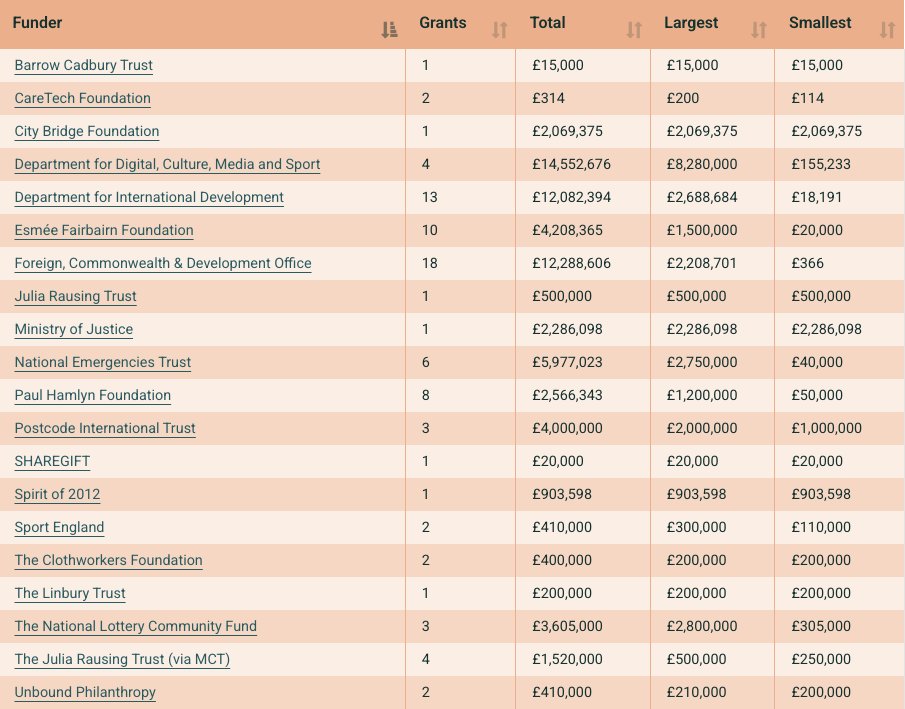Select grants count 18 cell
The height and width of the screenshot is (709, 905).
tap(461, 263)
